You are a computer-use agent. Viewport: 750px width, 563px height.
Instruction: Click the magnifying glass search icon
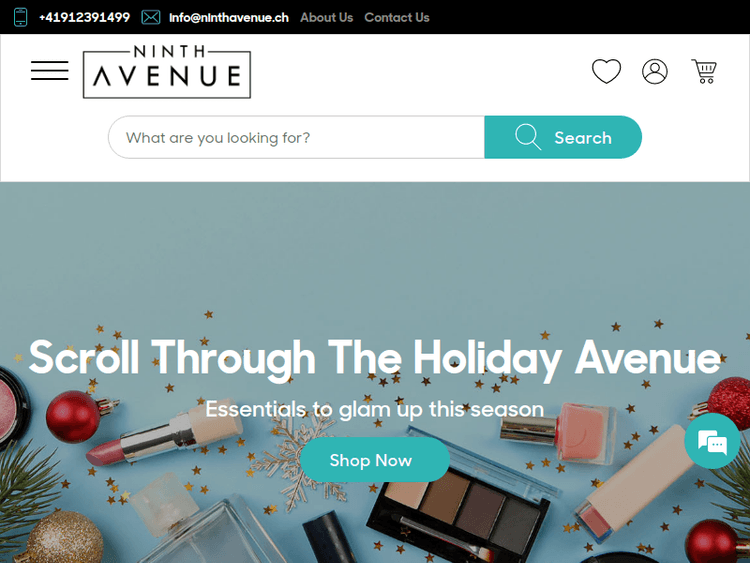[528, 137]
